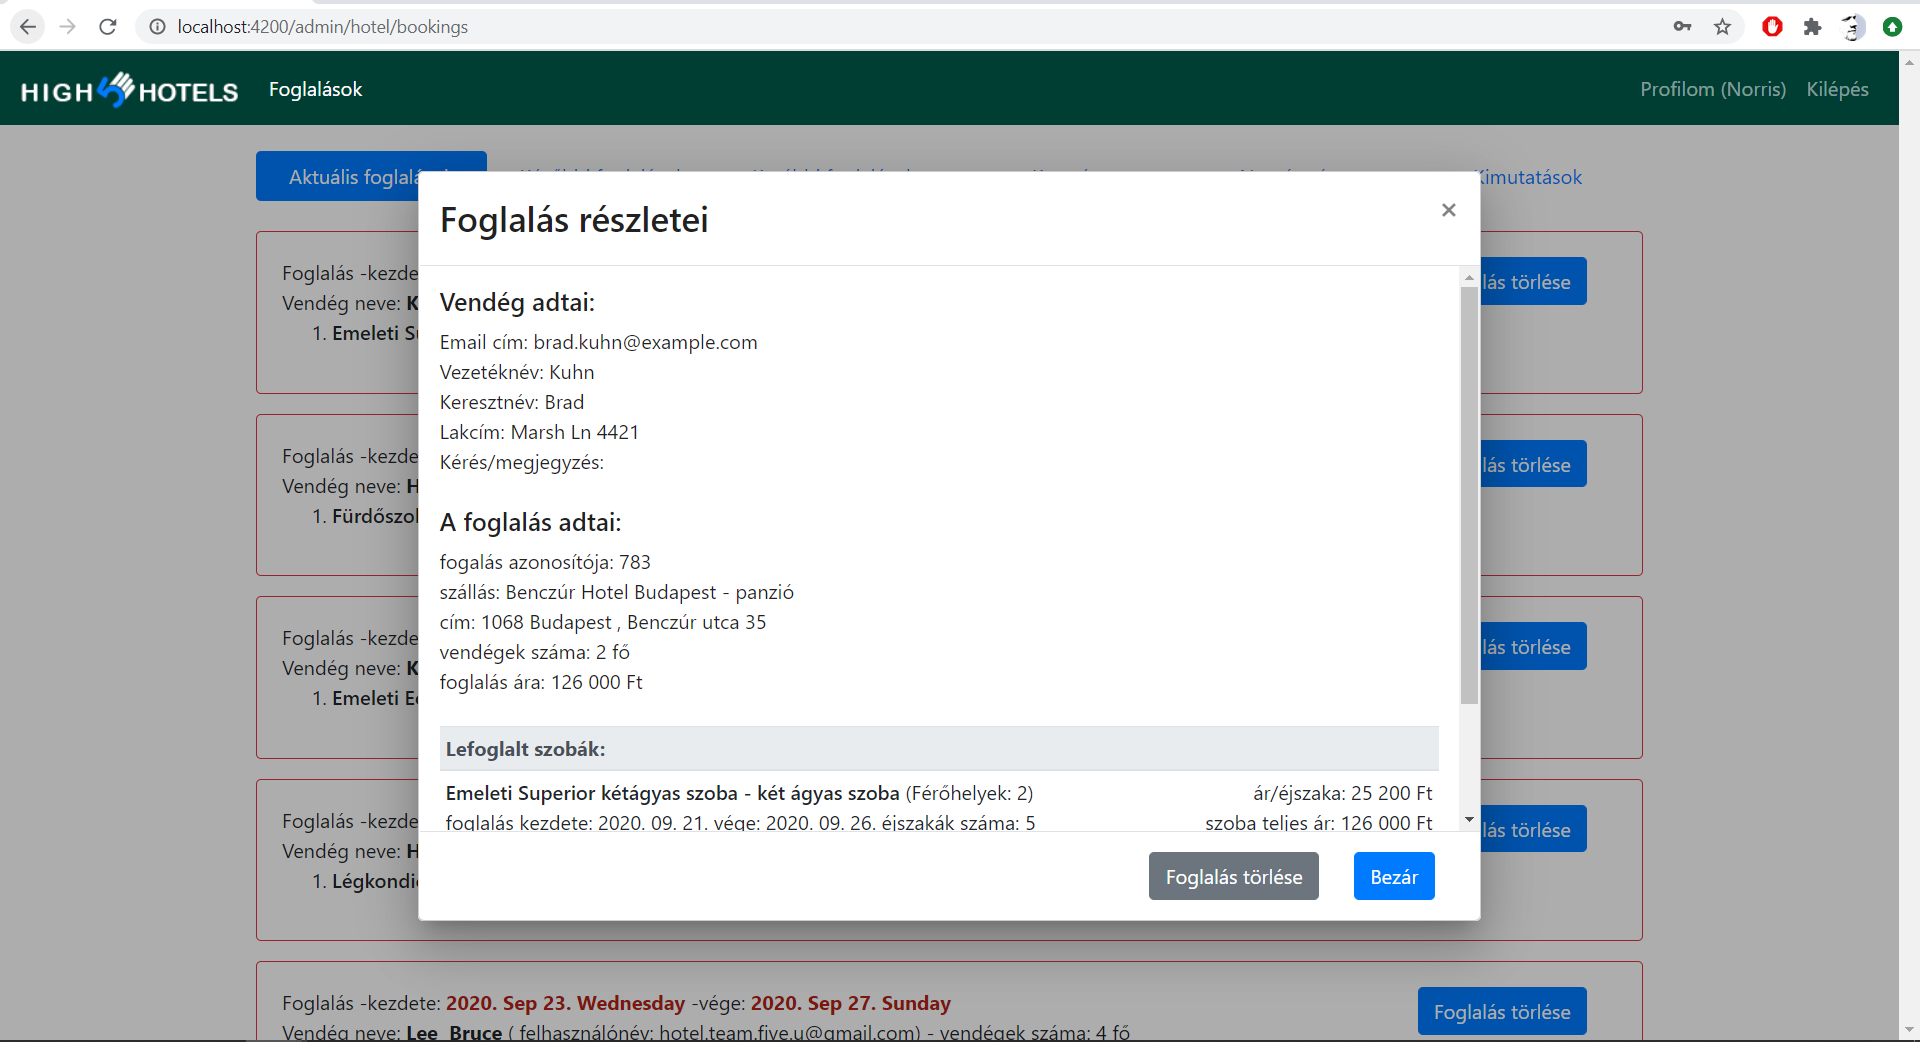Click 'cím: 1068 Budapest, Benczúr utca 35'
This screenshot has height=1042, width=1920.
coord(603,622)
